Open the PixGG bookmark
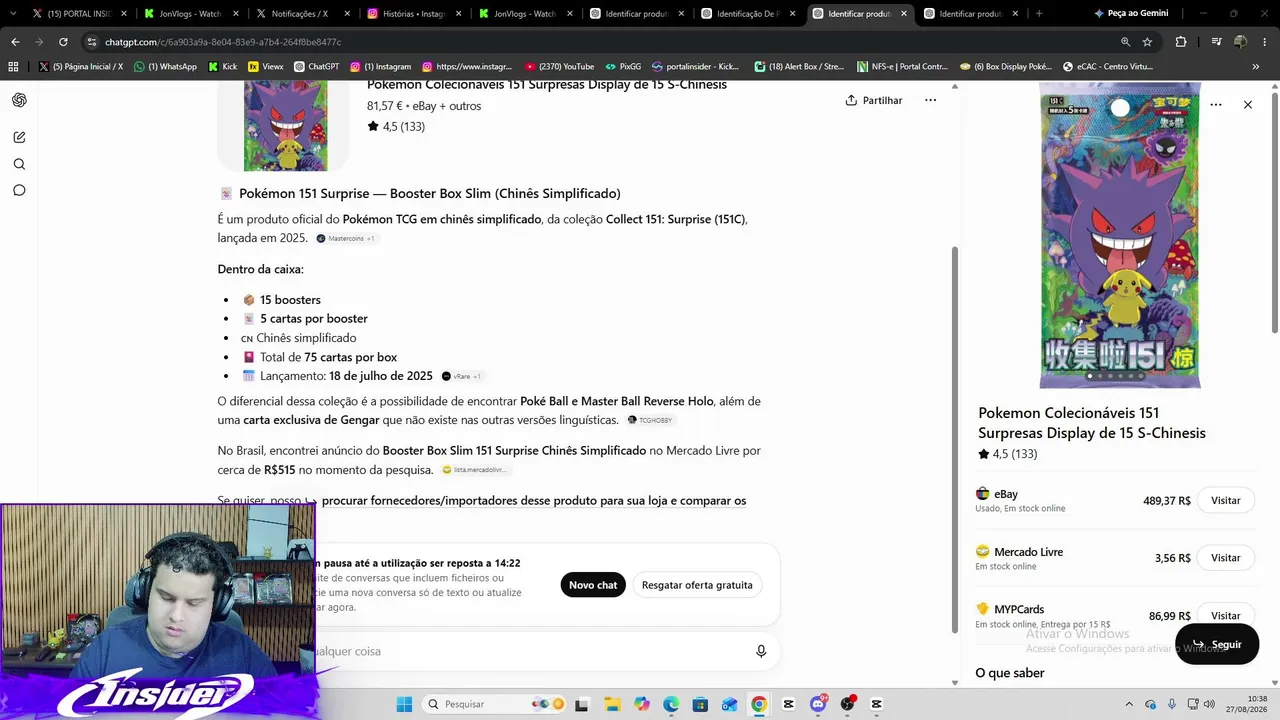This screenshot has width=1280, height=720. [x=623, y=67]
